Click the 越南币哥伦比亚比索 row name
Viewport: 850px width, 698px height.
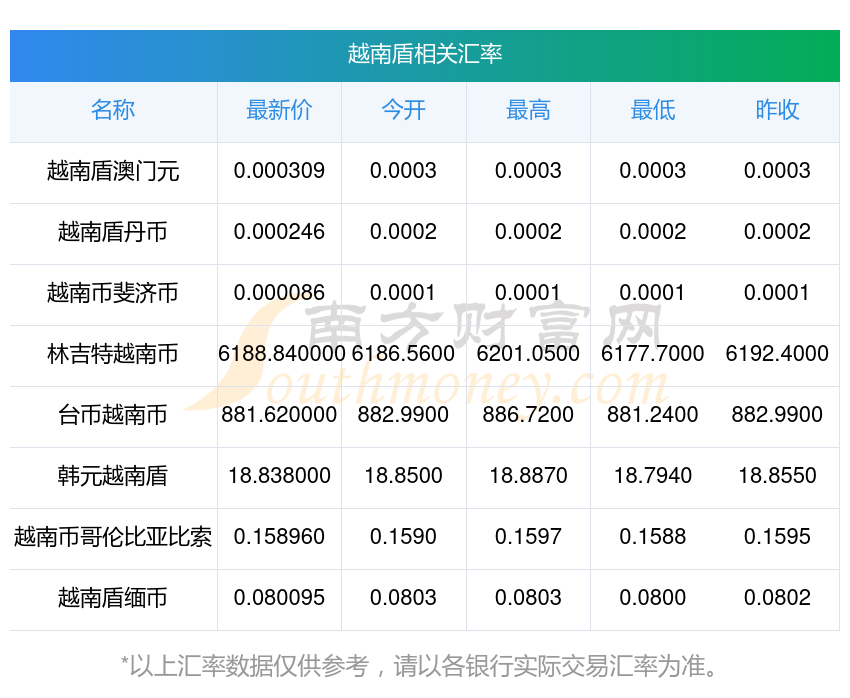click(113, 537)
